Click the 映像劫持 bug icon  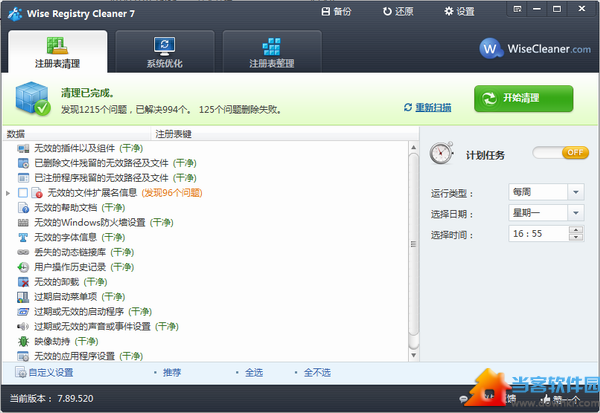pos(23,341)
